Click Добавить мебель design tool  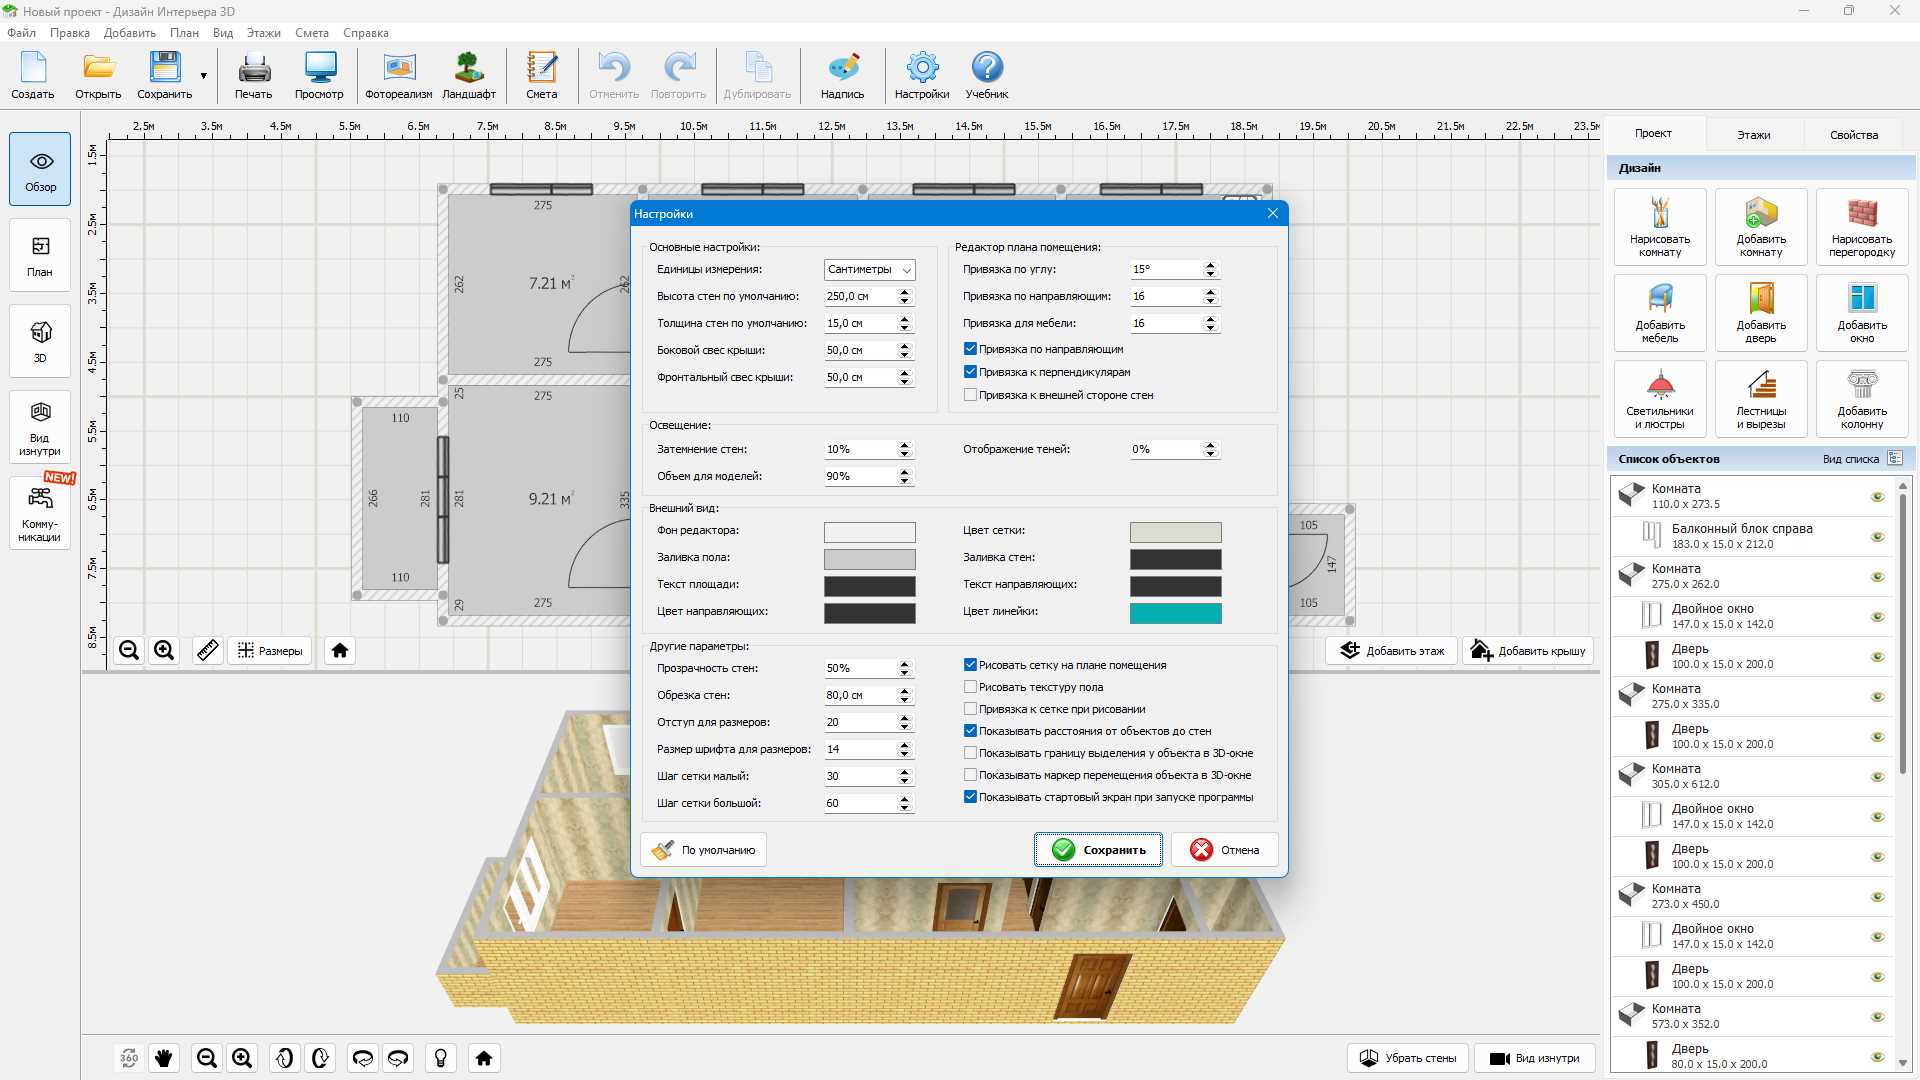(x=1660, y=313)
